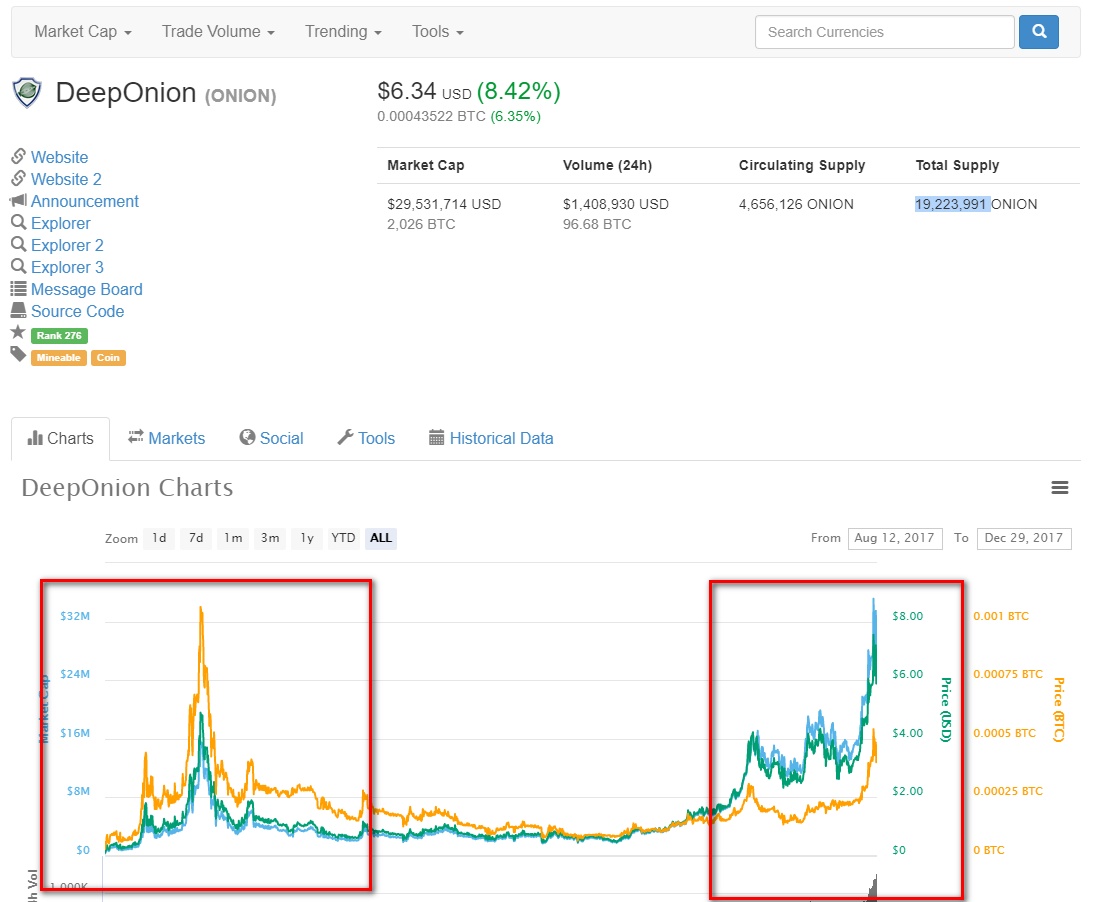Image resolution: width=1098 pixels, height=902 pixels.
Task: Set chart zoom to 1y
Action: [307, 538]
